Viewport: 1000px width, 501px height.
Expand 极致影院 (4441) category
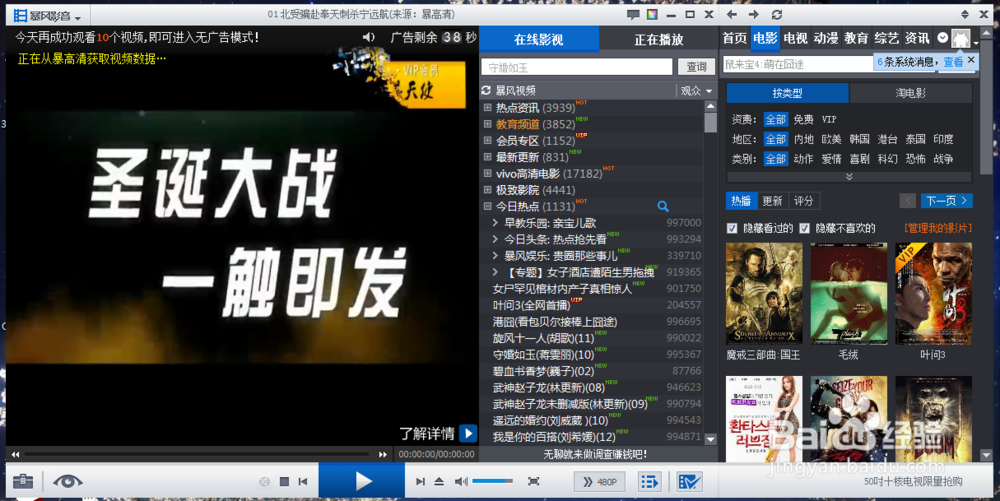point(488,190)
